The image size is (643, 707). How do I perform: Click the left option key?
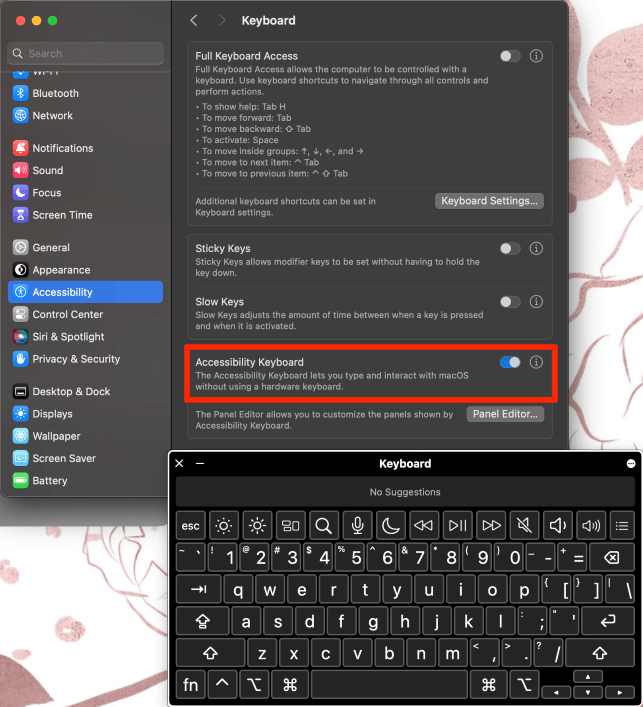coord(254,685)
